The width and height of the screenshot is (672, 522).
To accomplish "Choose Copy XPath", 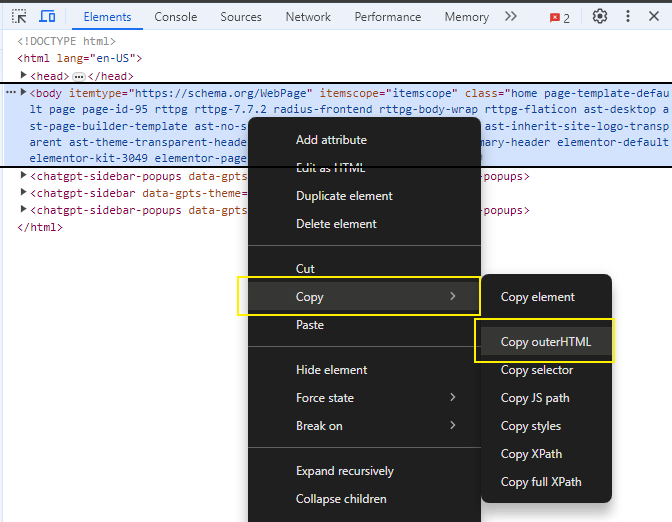I will 546,454.
